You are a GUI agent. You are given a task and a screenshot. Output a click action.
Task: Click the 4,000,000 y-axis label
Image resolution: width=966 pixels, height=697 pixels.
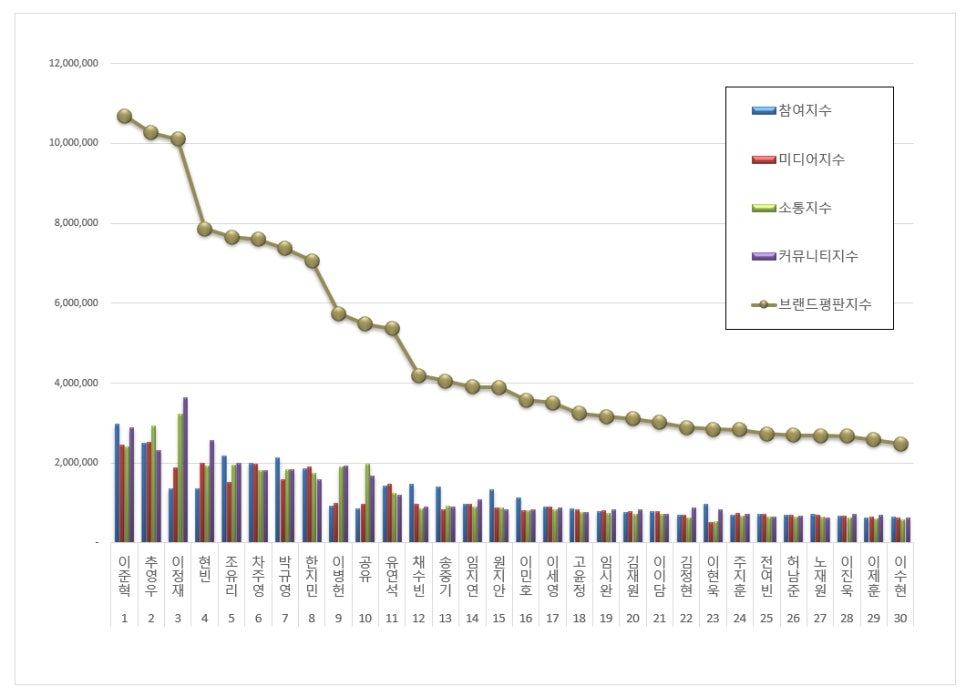click(76, 383)
